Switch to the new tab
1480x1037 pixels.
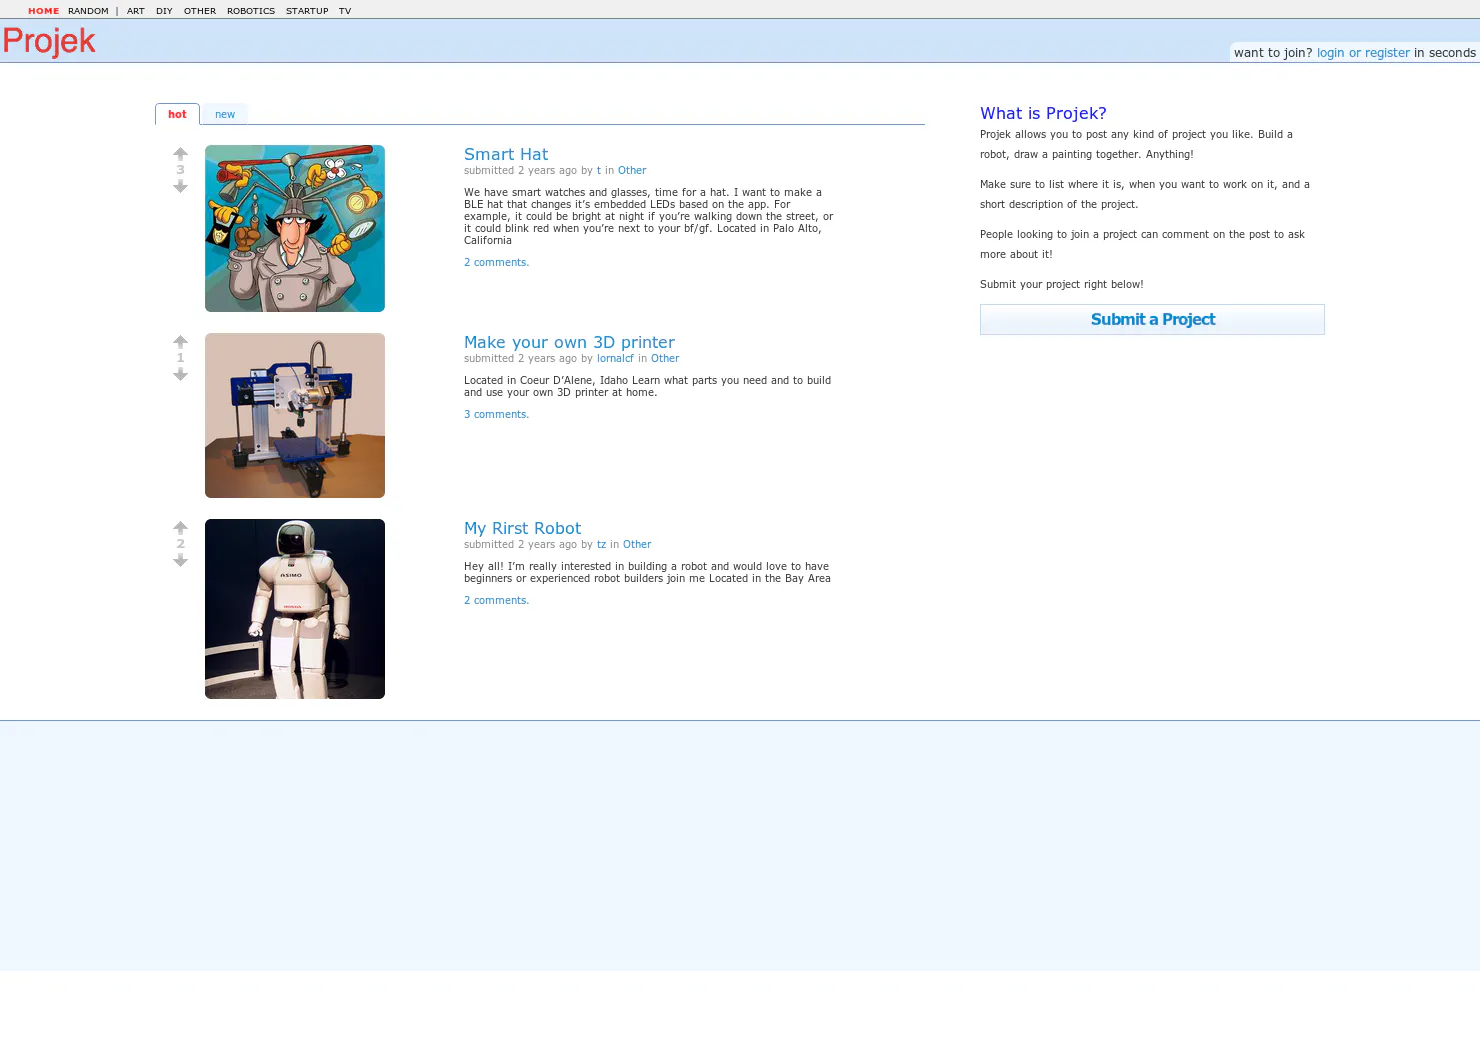click(x=225, y=114)
